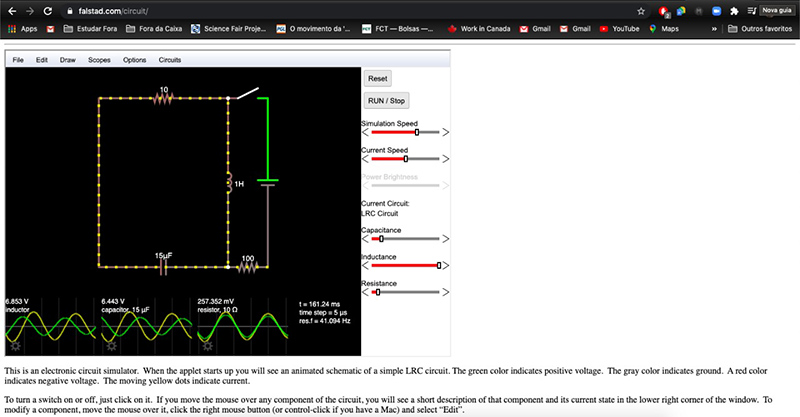Adjust the Current Speed slider

405,159
